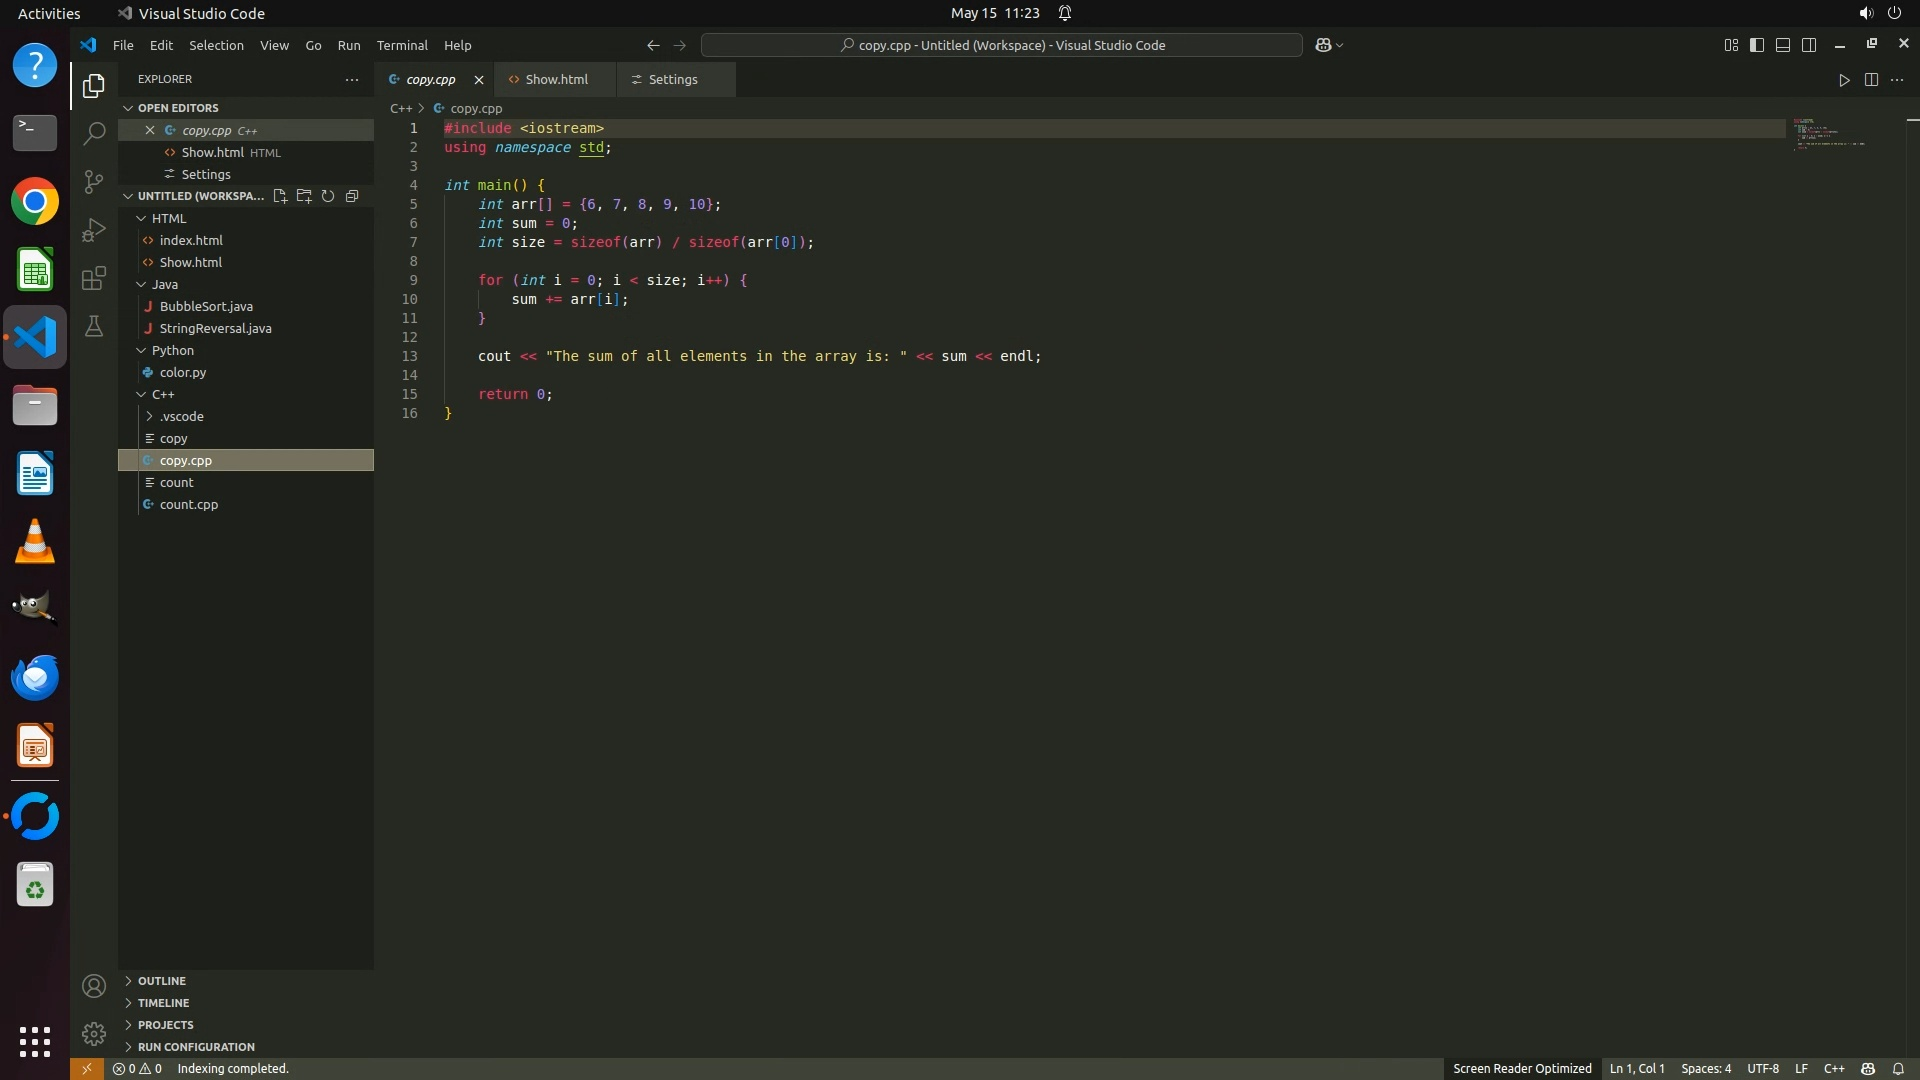This screenshot has width=1920, height=1080.
Task: Open the Source Control view
Action: pyautogui.click(x=93, y=181)
